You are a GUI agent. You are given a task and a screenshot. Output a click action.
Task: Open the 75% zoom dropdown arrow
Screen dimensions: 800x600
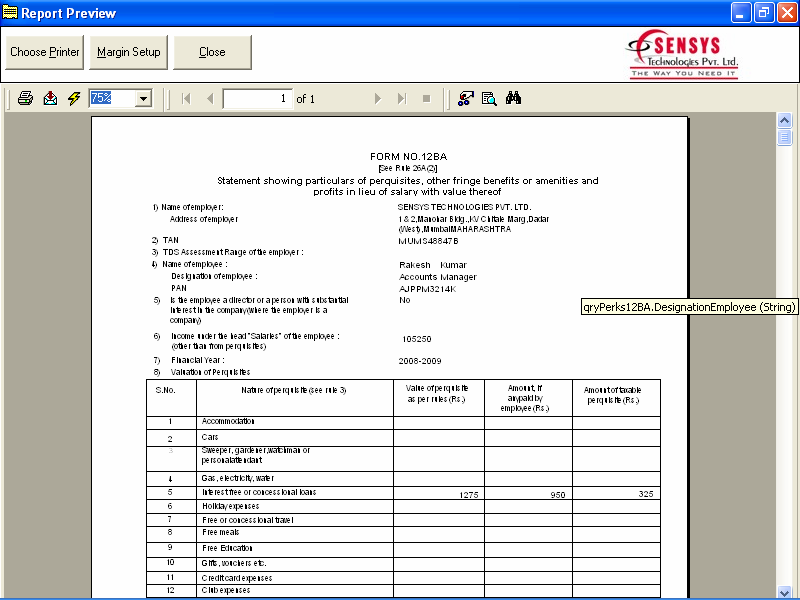coord(143,98)
